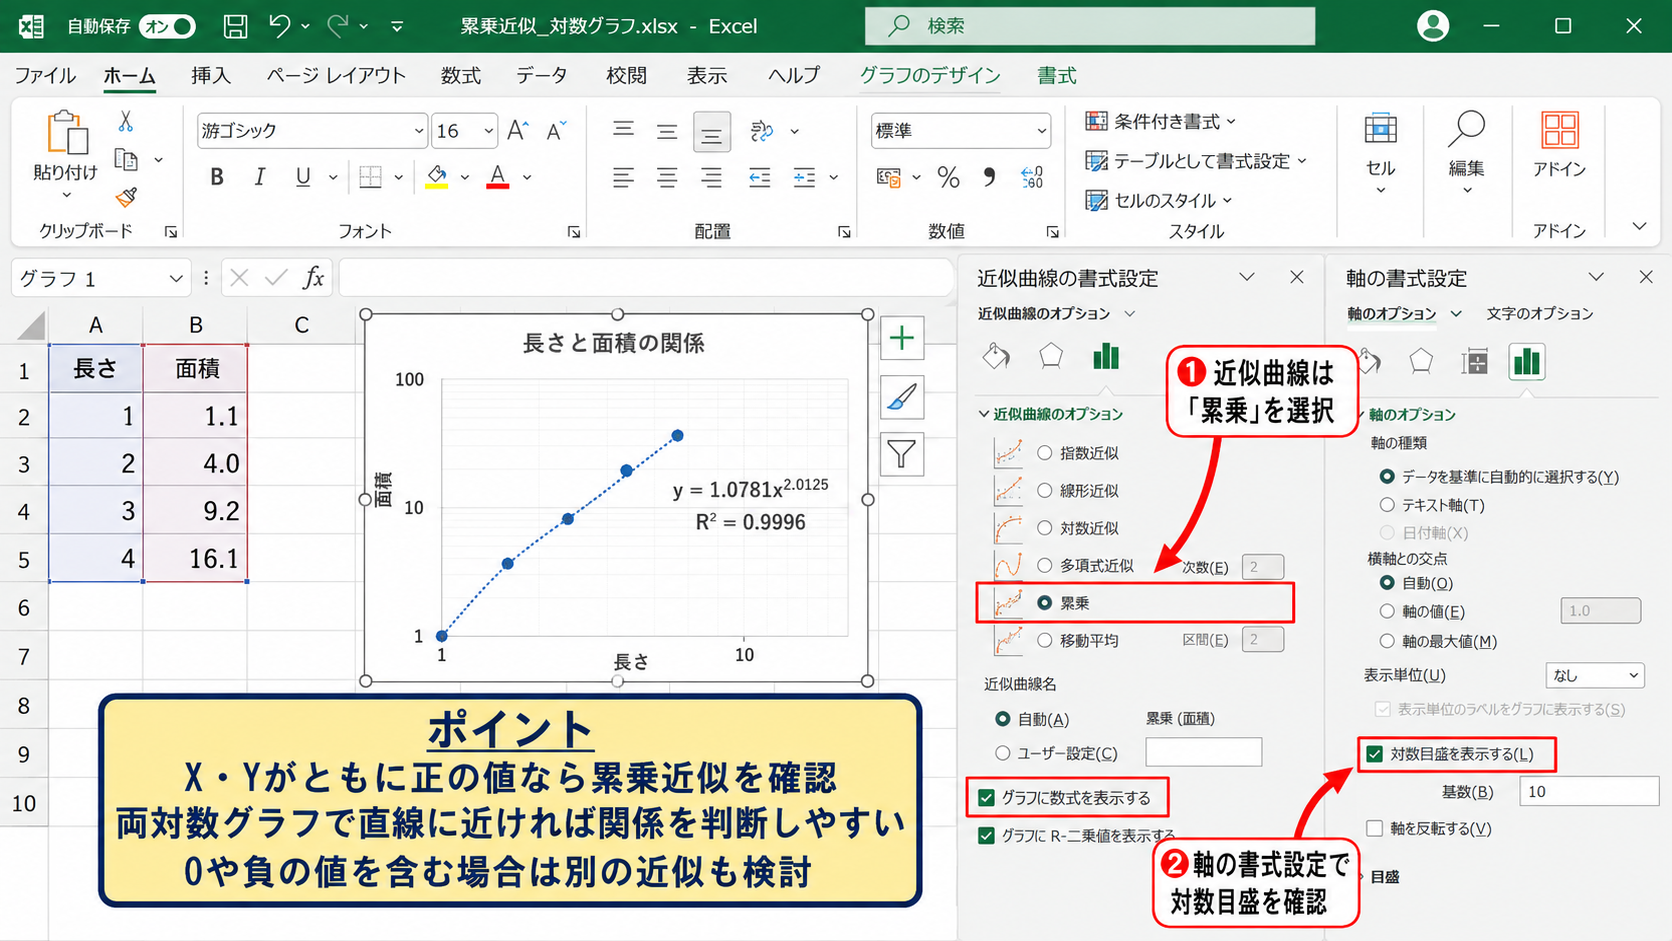Switch to ページ レイアウト tab
The width and height of the screenshot is (1672, 941).
336,76
